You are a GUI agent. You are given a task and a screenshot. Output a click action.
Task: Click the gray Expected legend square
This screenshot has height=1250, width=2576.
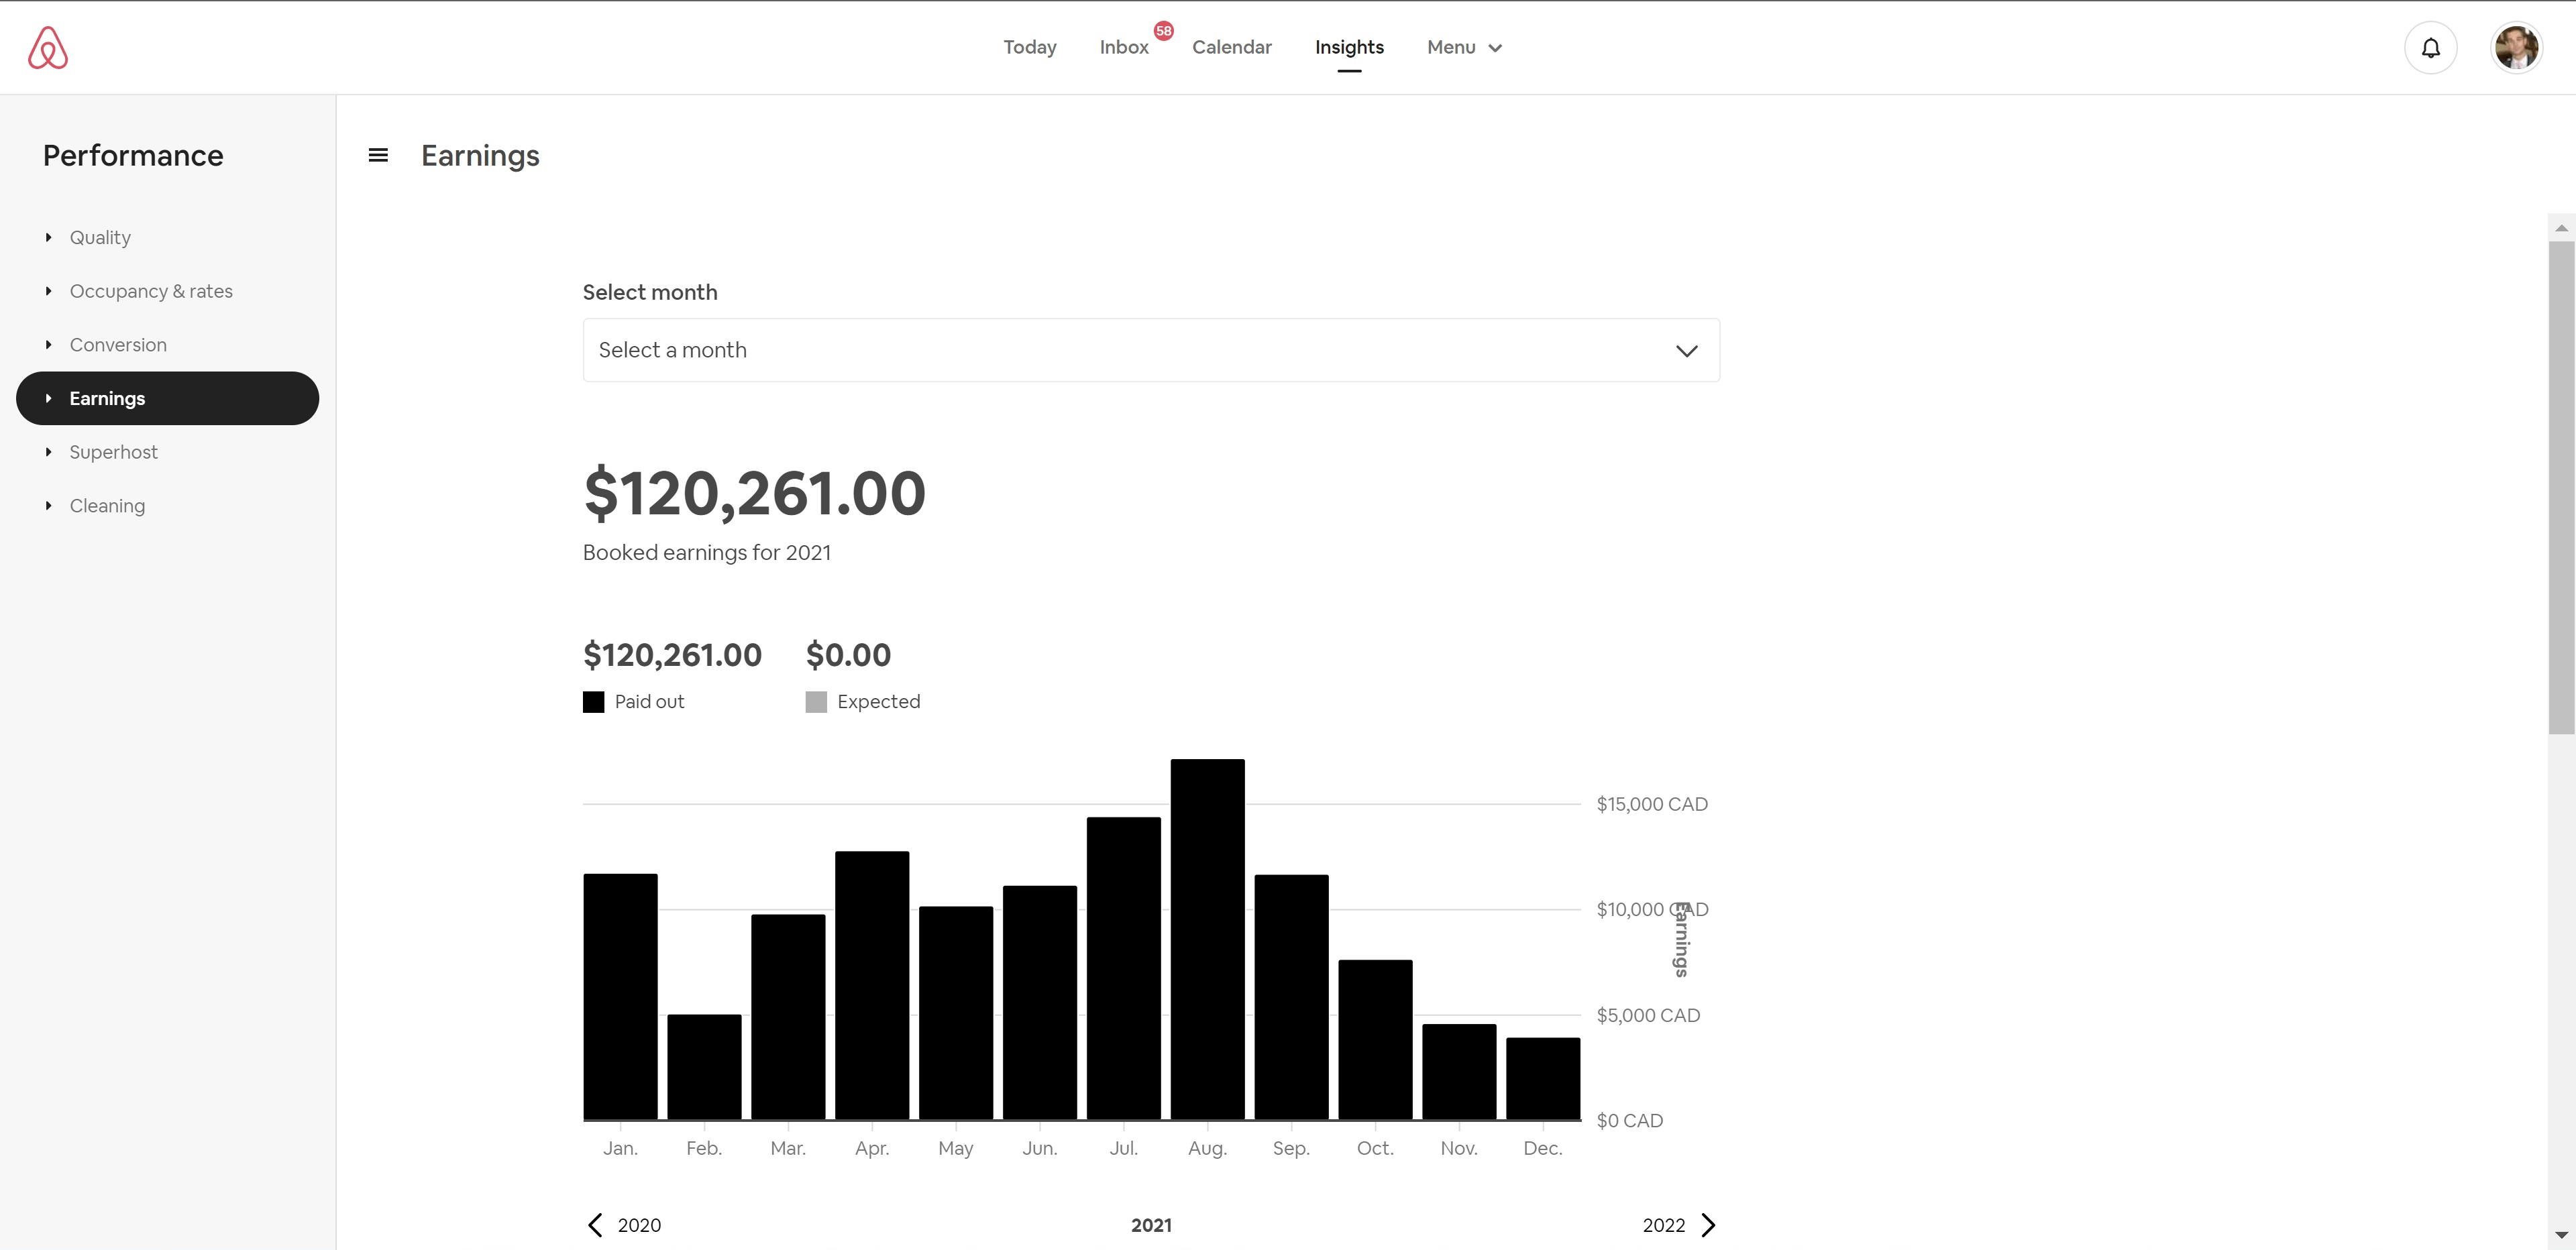tap(816, 702)
